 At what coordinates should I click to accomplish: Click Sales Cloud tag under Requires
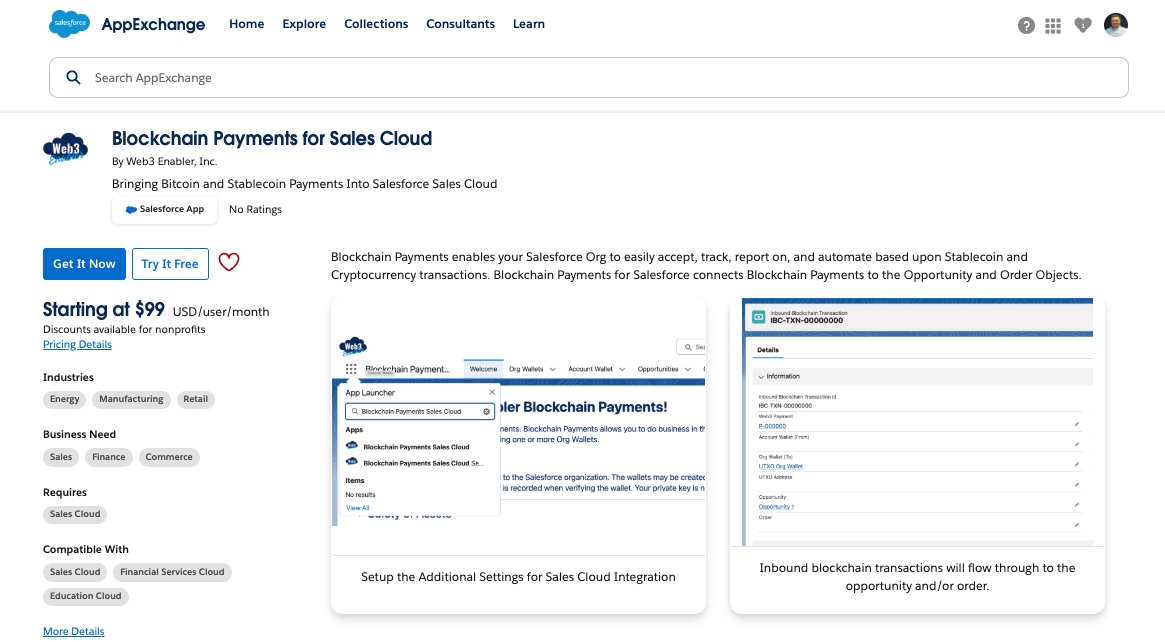(x=75, y=514)
